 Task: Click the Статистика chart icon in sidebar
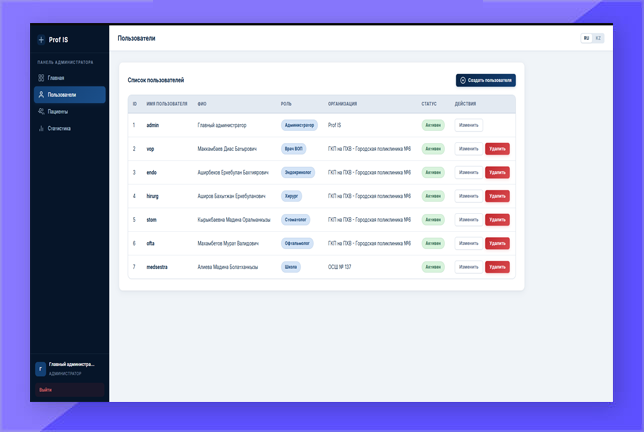click(x=41, y=129)
